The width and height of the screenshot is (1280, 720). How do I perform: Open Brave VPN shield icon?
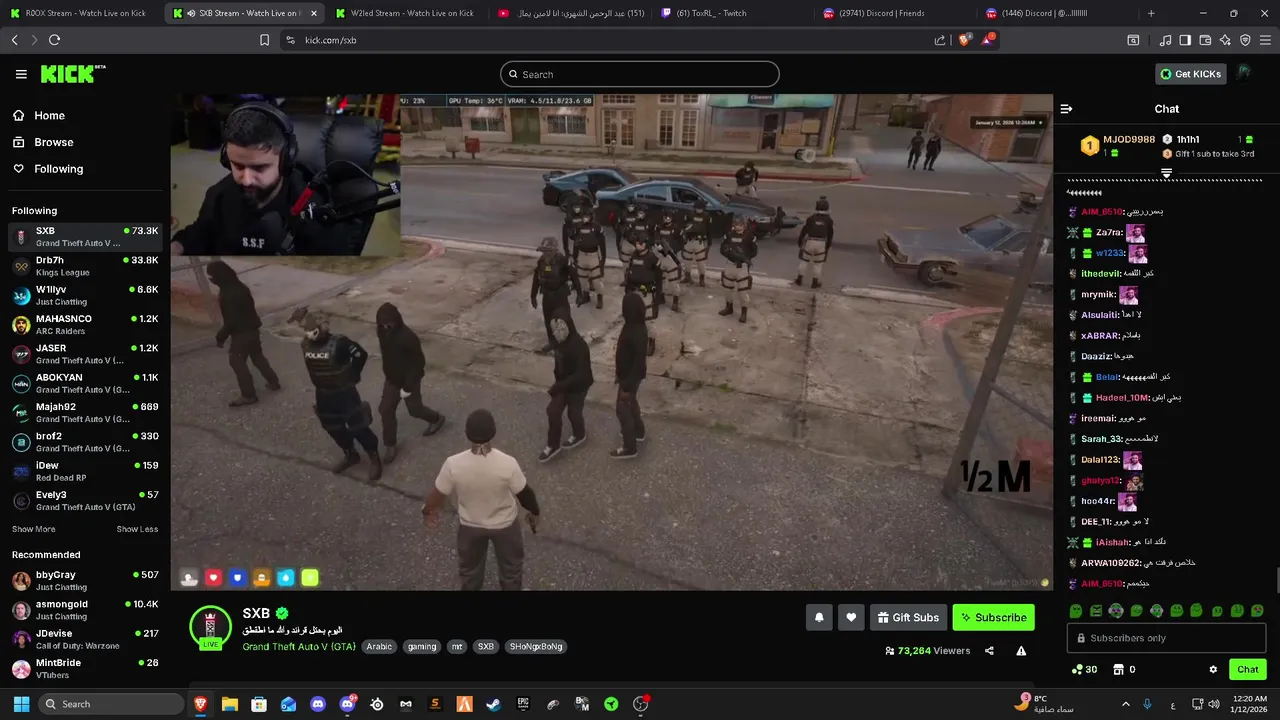click(x=1245, y=40)
